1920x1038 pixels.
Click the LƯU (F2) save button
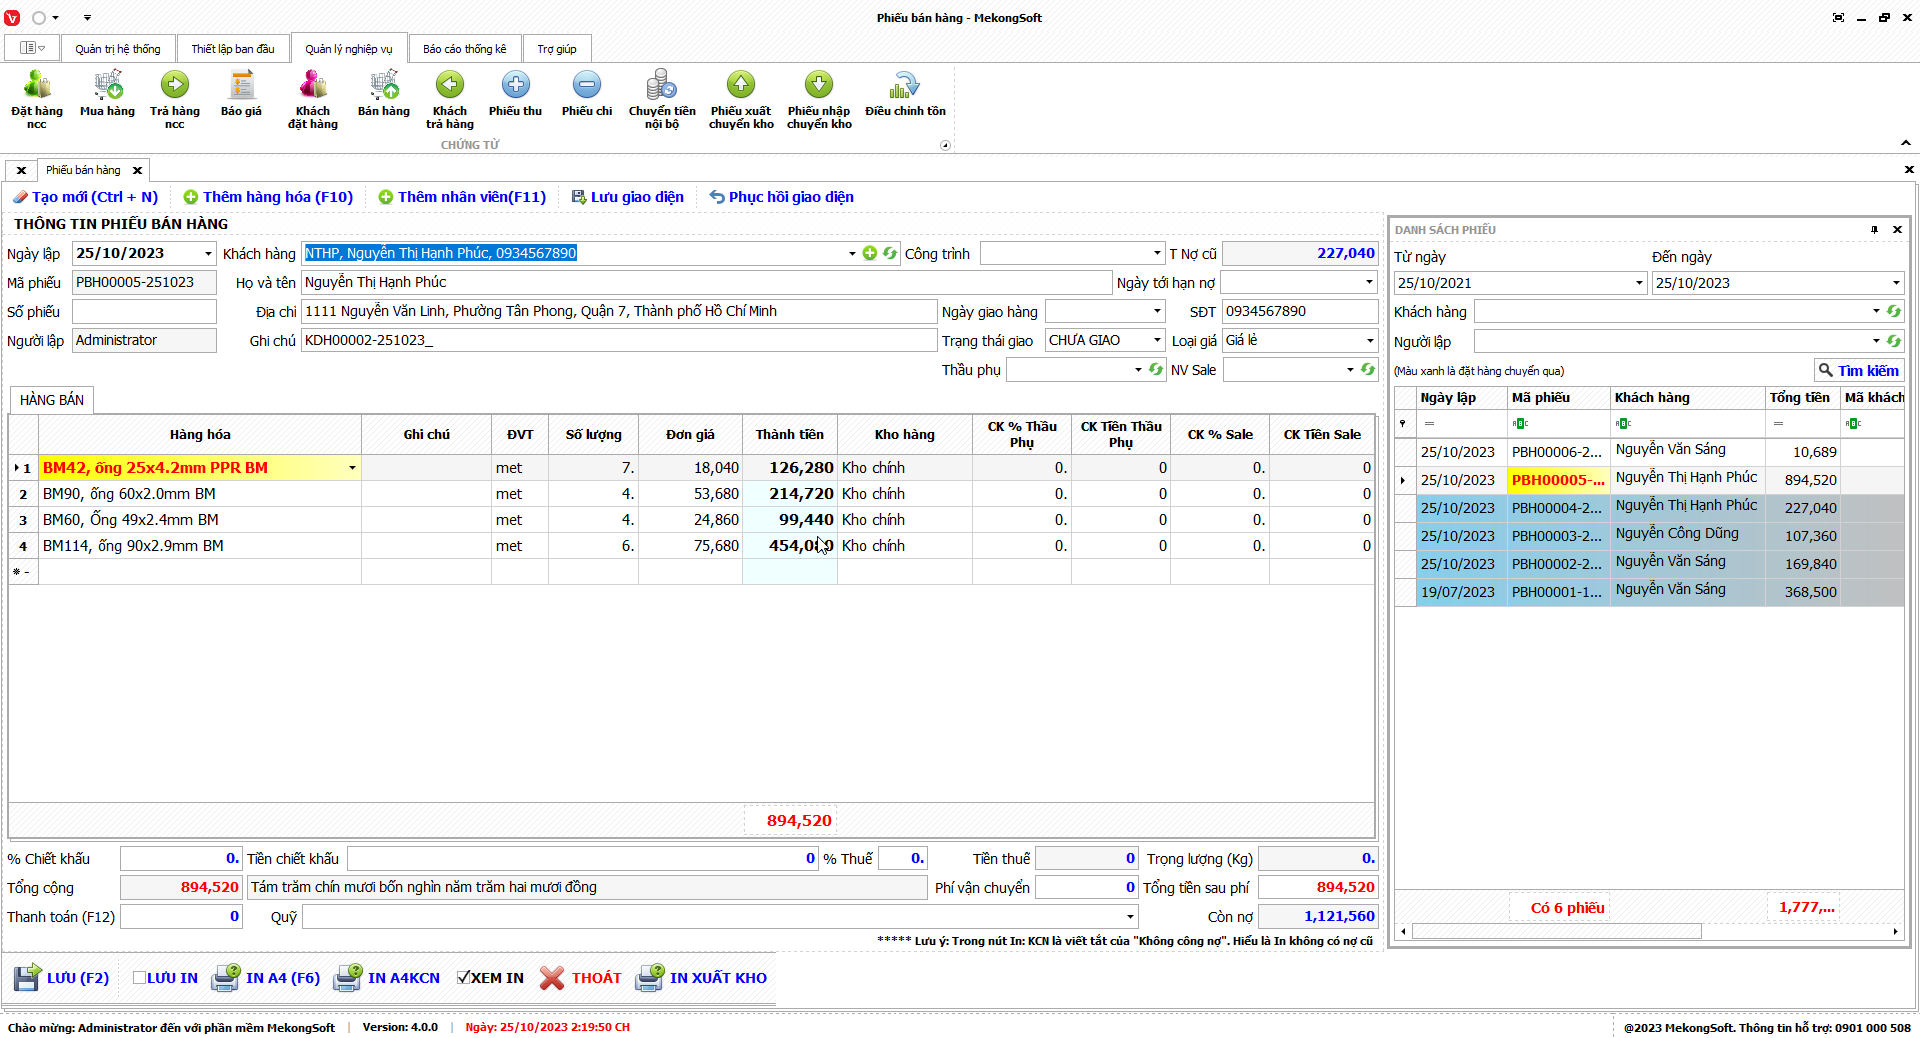coord(62,978)
